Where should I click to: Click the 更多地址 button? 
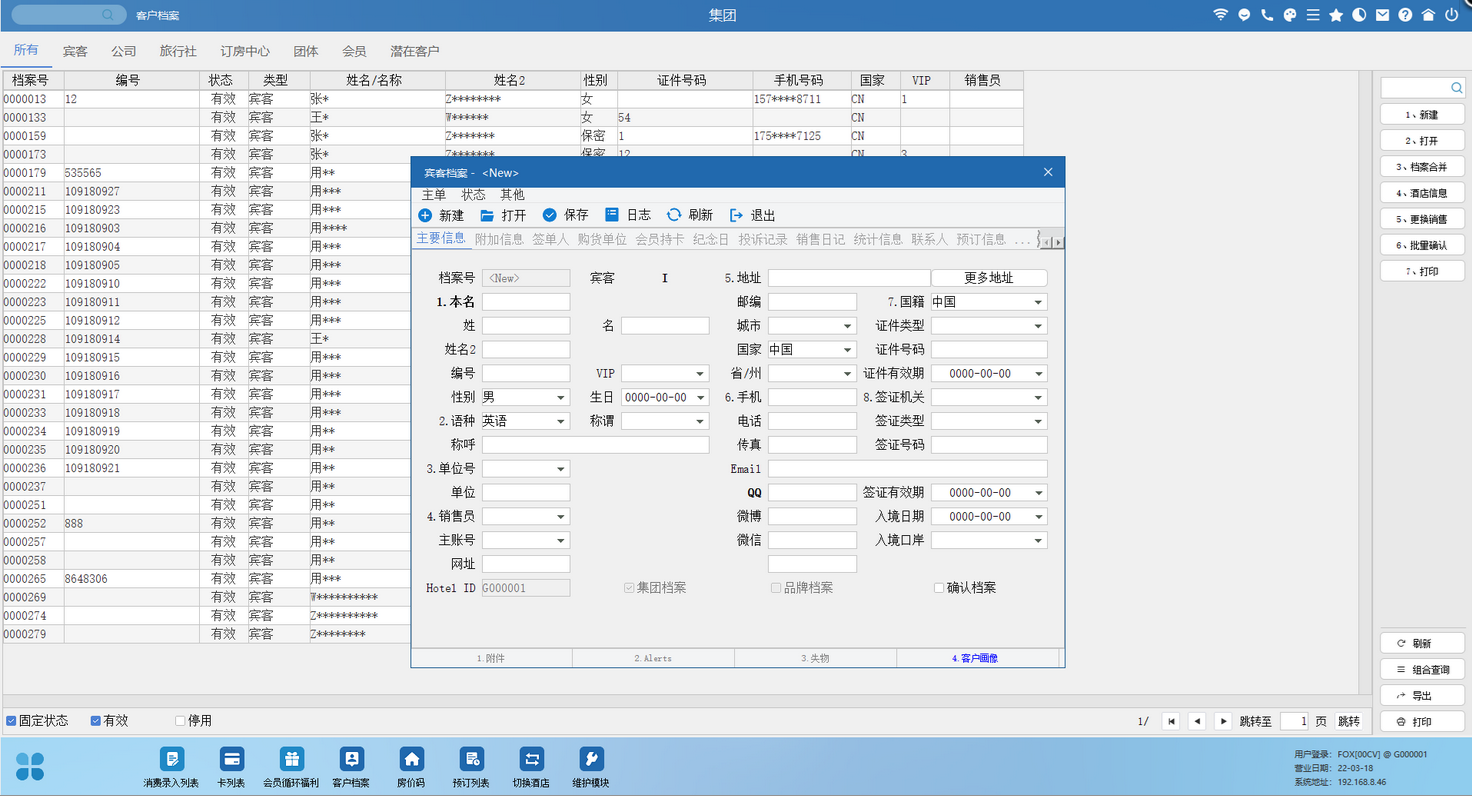[988, 278]
